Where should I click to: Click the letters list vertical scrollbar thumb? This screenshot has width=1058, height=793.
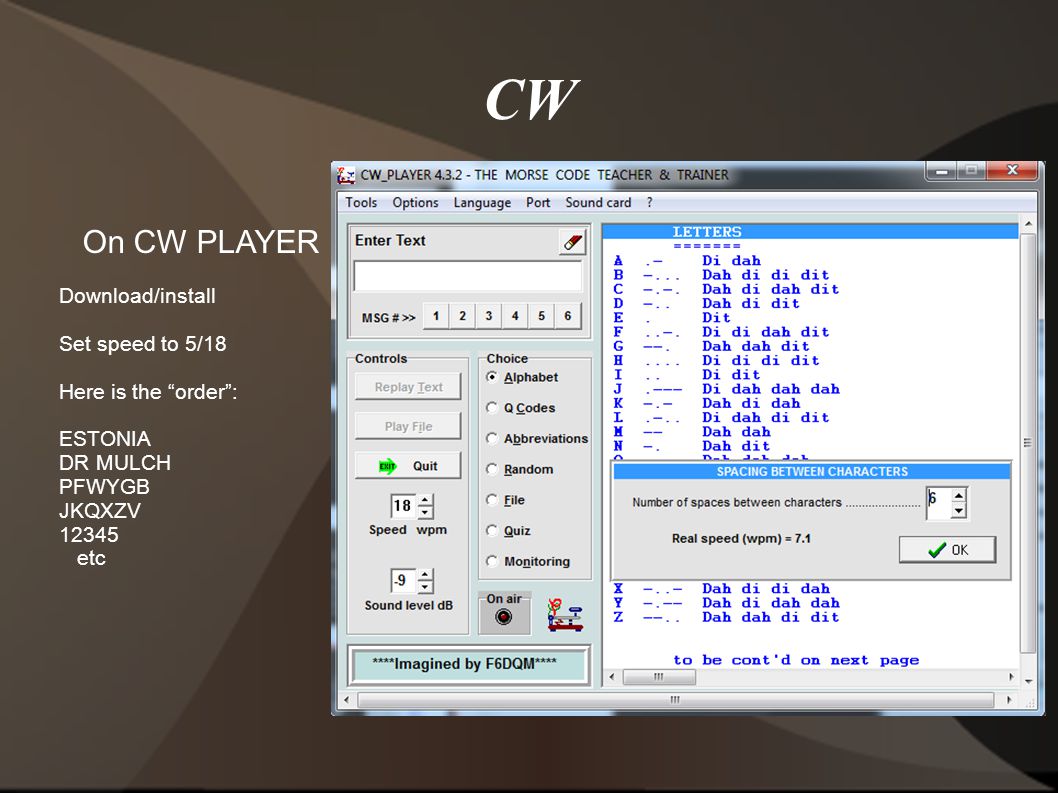[1028, 442]
